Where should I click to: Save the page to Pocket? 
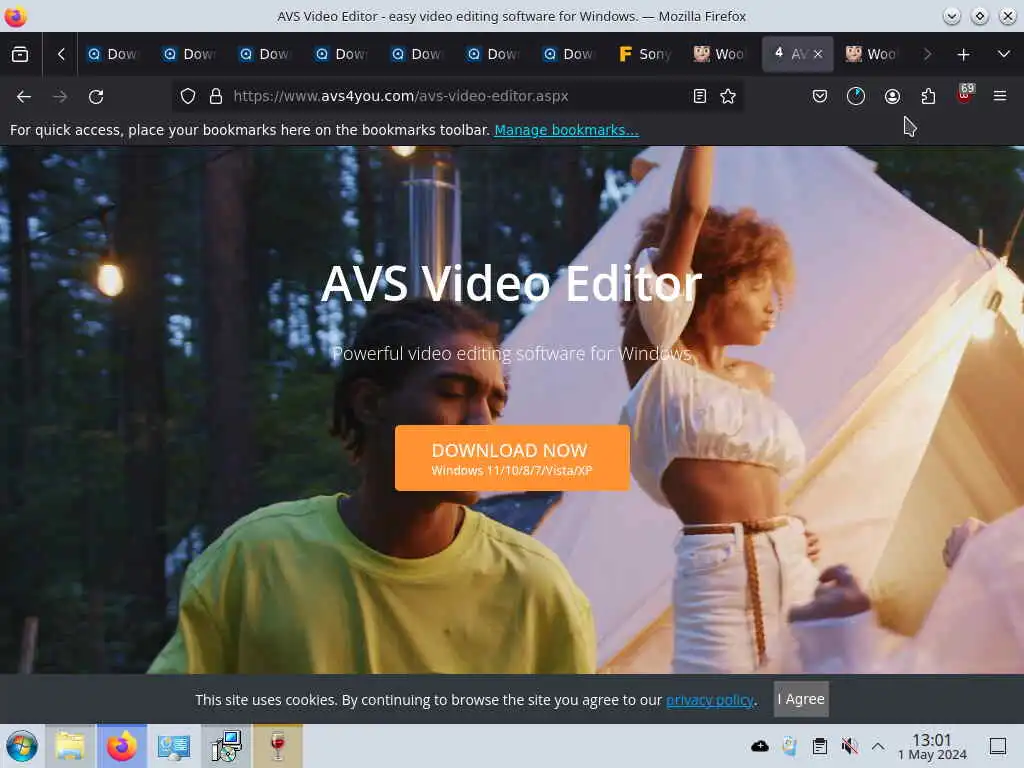tap(820, 97)
